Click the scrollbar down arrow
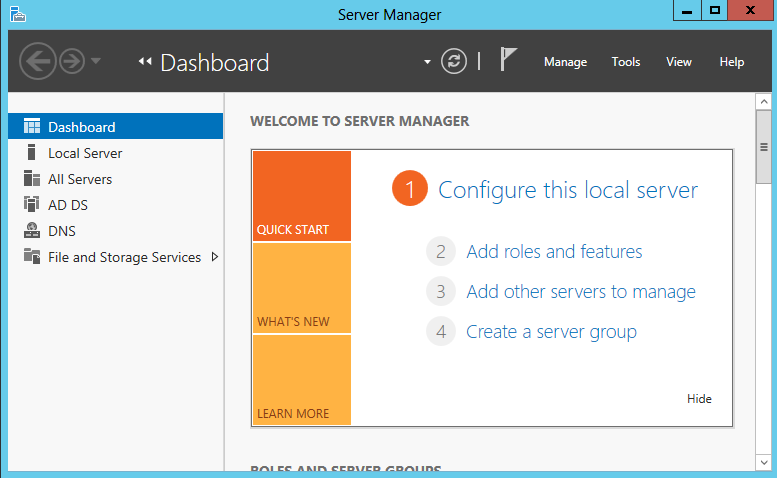Image resolution: width=777 pixels, height=478 pixels. click(764, 463)
